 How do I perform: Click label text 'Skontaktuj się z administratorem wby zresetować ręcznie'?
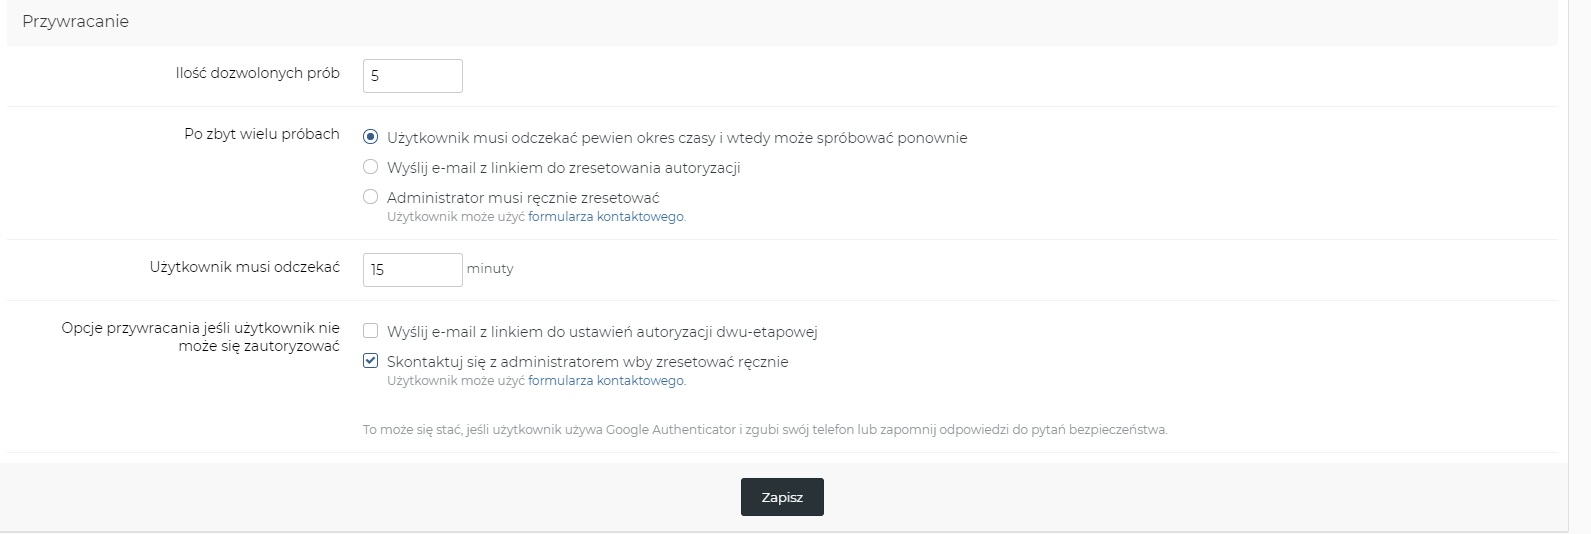(x=587, y=362)
